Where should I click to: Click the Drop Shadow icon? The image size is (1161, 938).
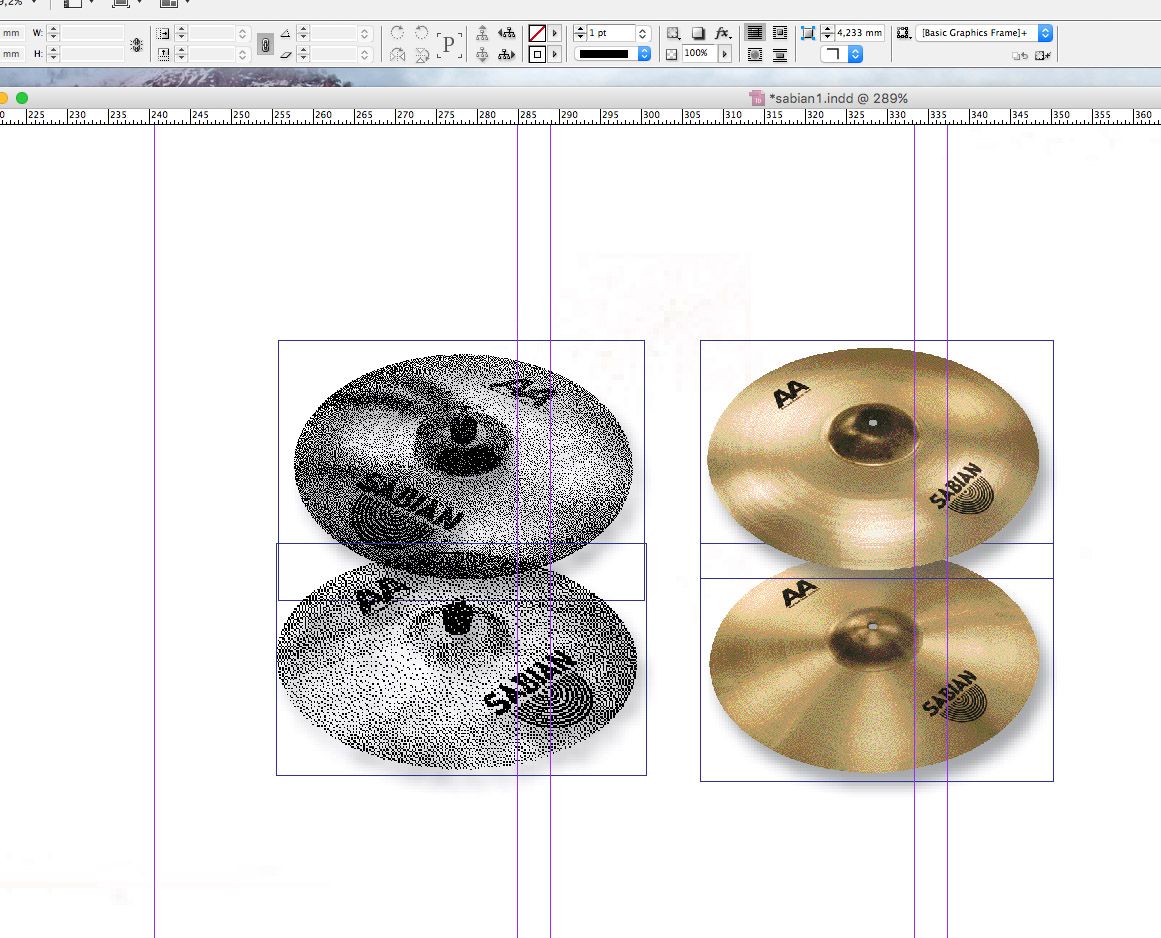698,33
